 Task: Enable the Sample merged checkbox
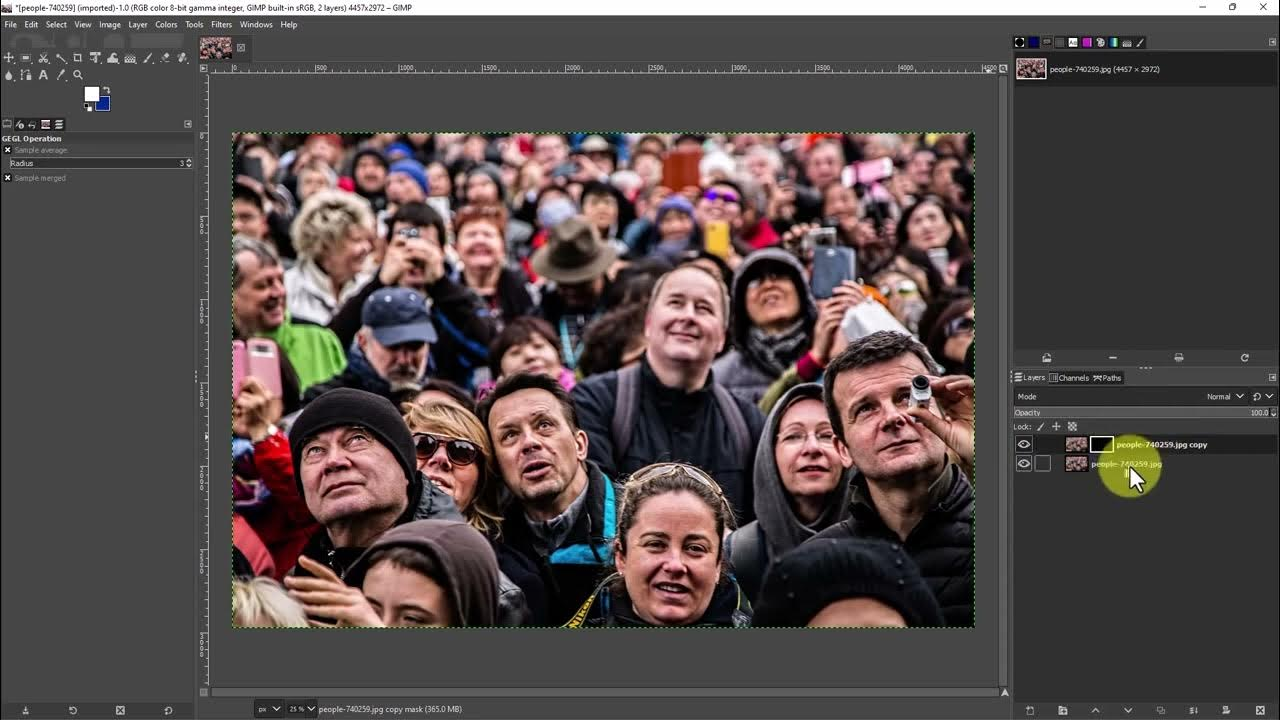[8, 177]
